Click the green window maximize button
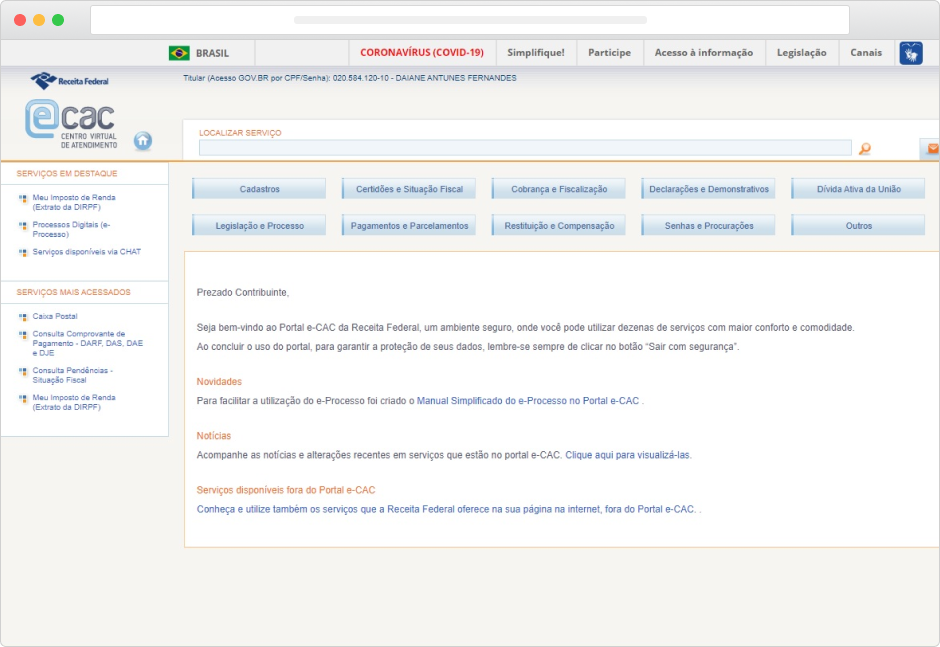 (x=58, y=20)
